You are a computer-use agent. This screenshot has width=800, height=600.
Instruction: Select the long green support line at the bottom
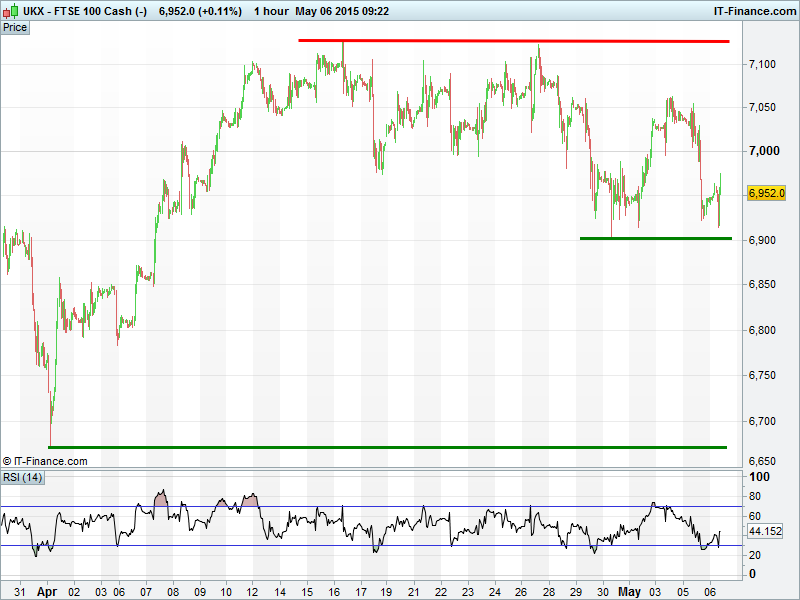(388, 447)
